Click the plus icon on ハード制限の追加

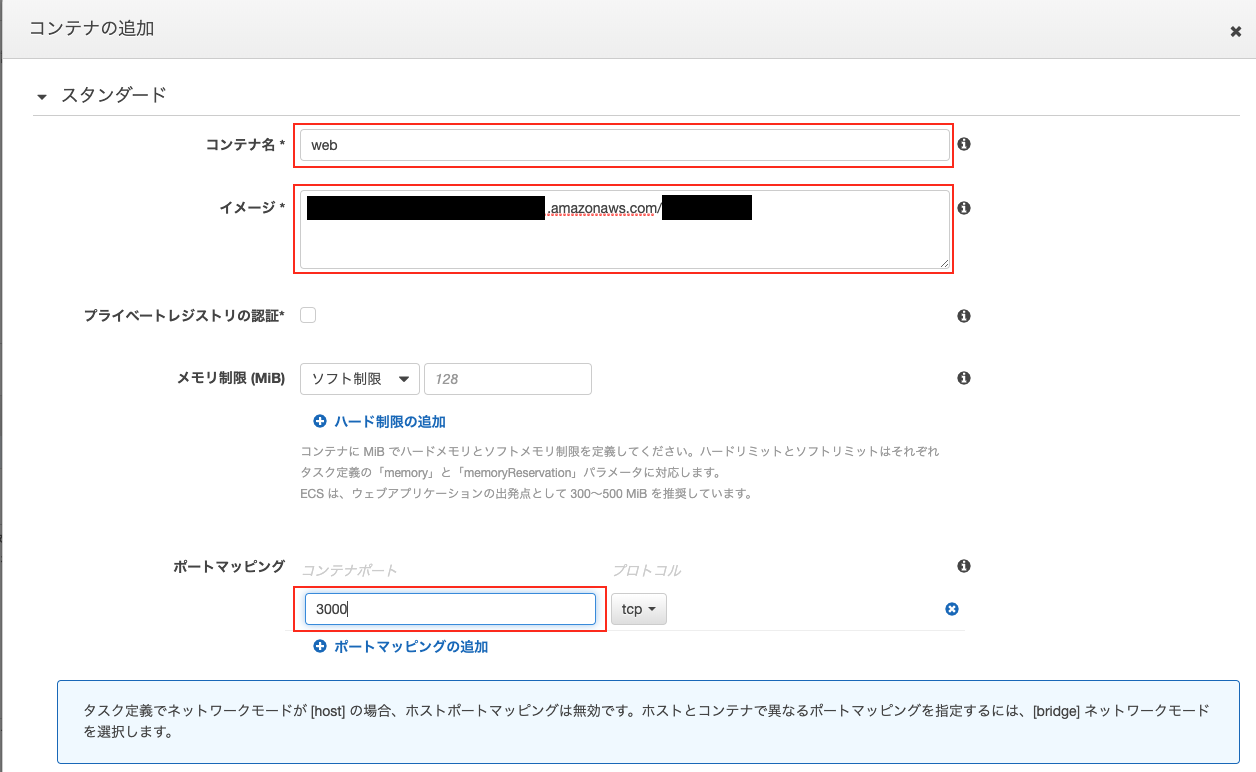pos(320,421)
